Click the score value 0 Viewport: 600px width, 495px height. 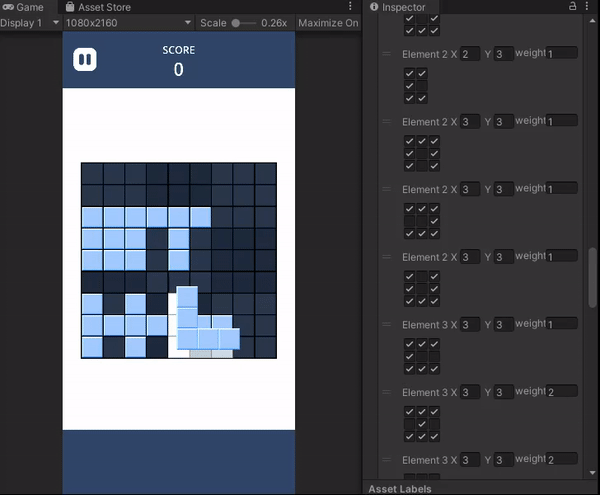click(x=179, y=70)
